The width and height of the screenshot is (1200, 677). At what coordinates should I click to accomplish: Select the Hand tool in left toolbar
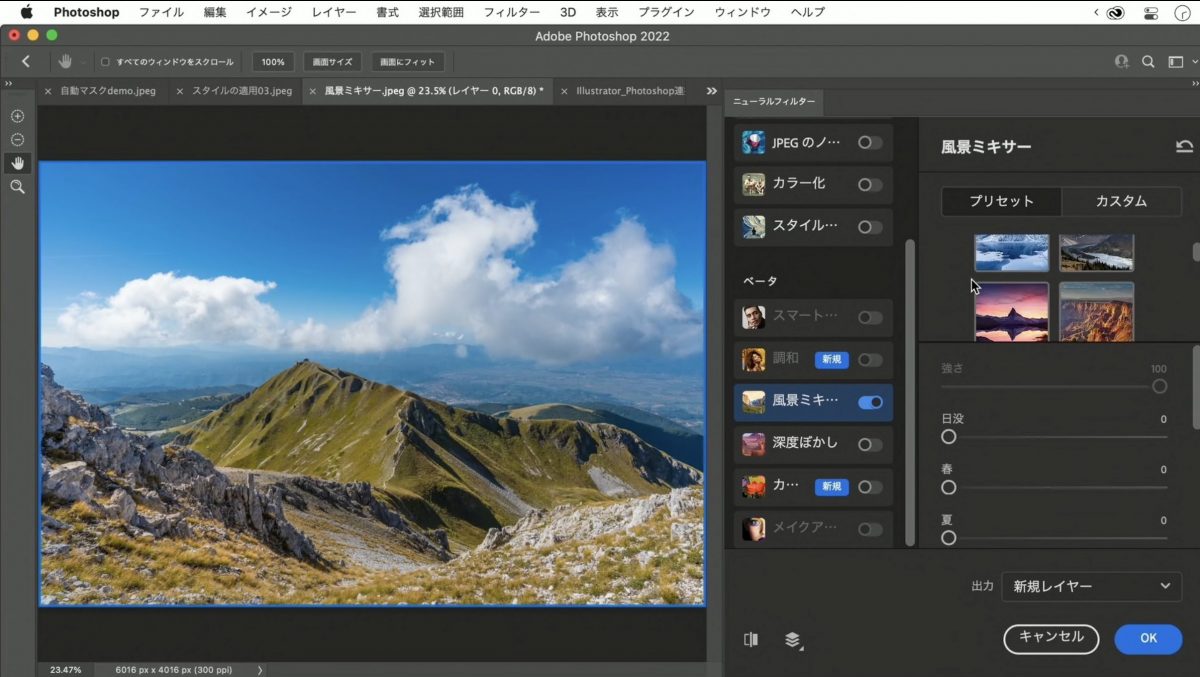pyautogui.click(x=17, y=163)
